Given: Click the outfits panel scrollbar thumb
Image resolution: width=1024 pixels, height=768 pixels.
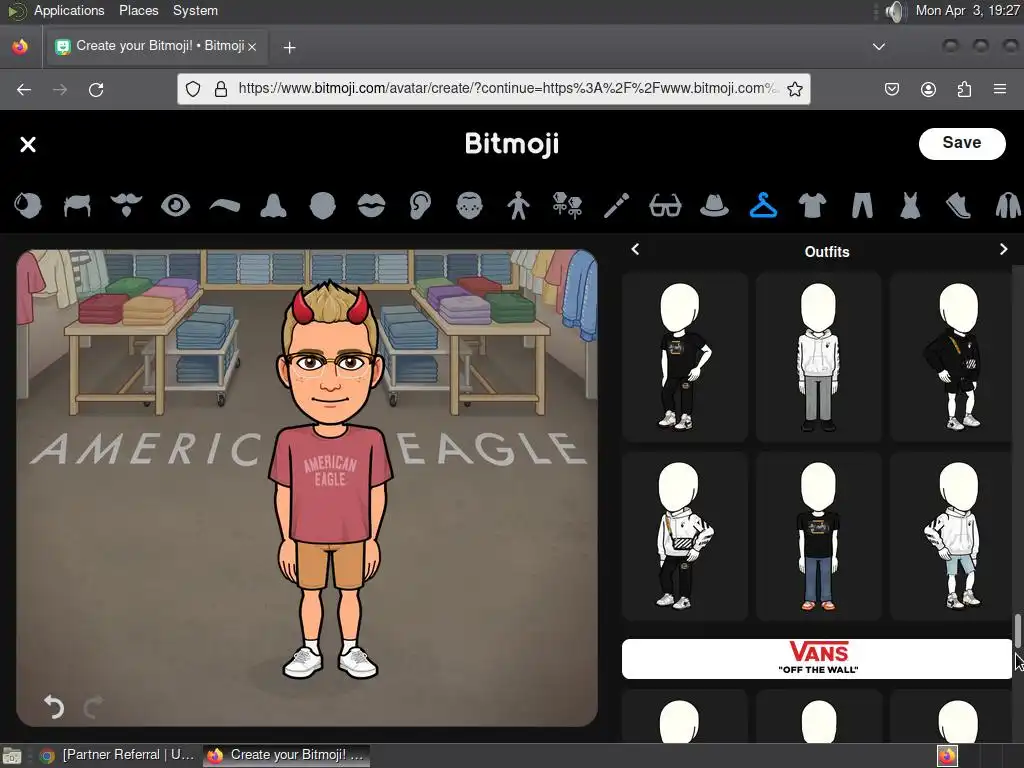Looking at the screenshot, I should coord(1017,631).
